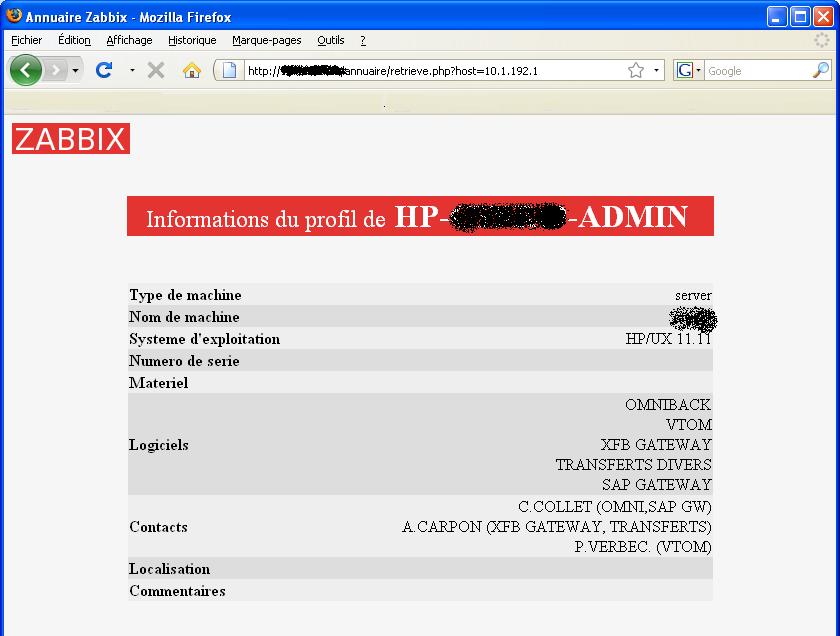This screenshot has width=840, height=636.
Task: Open the back/forward history dropdown
Action: pyautogui.click(x=75, y=70)
